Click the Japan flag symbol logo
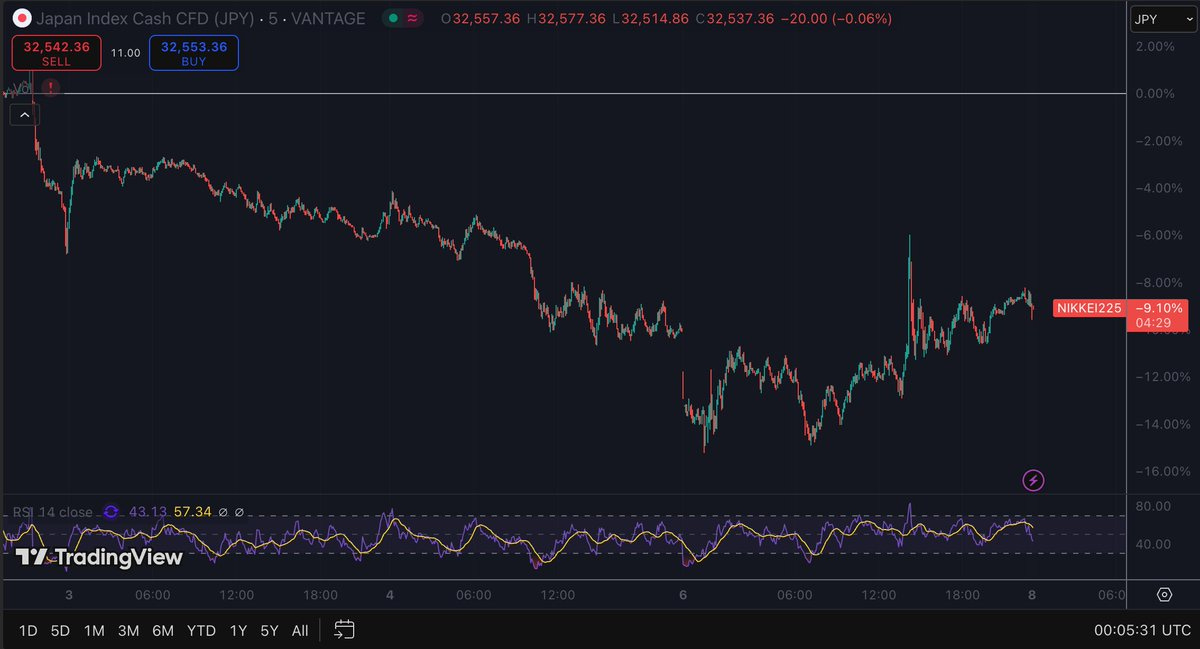1200x649 pixels. point(19,19)
